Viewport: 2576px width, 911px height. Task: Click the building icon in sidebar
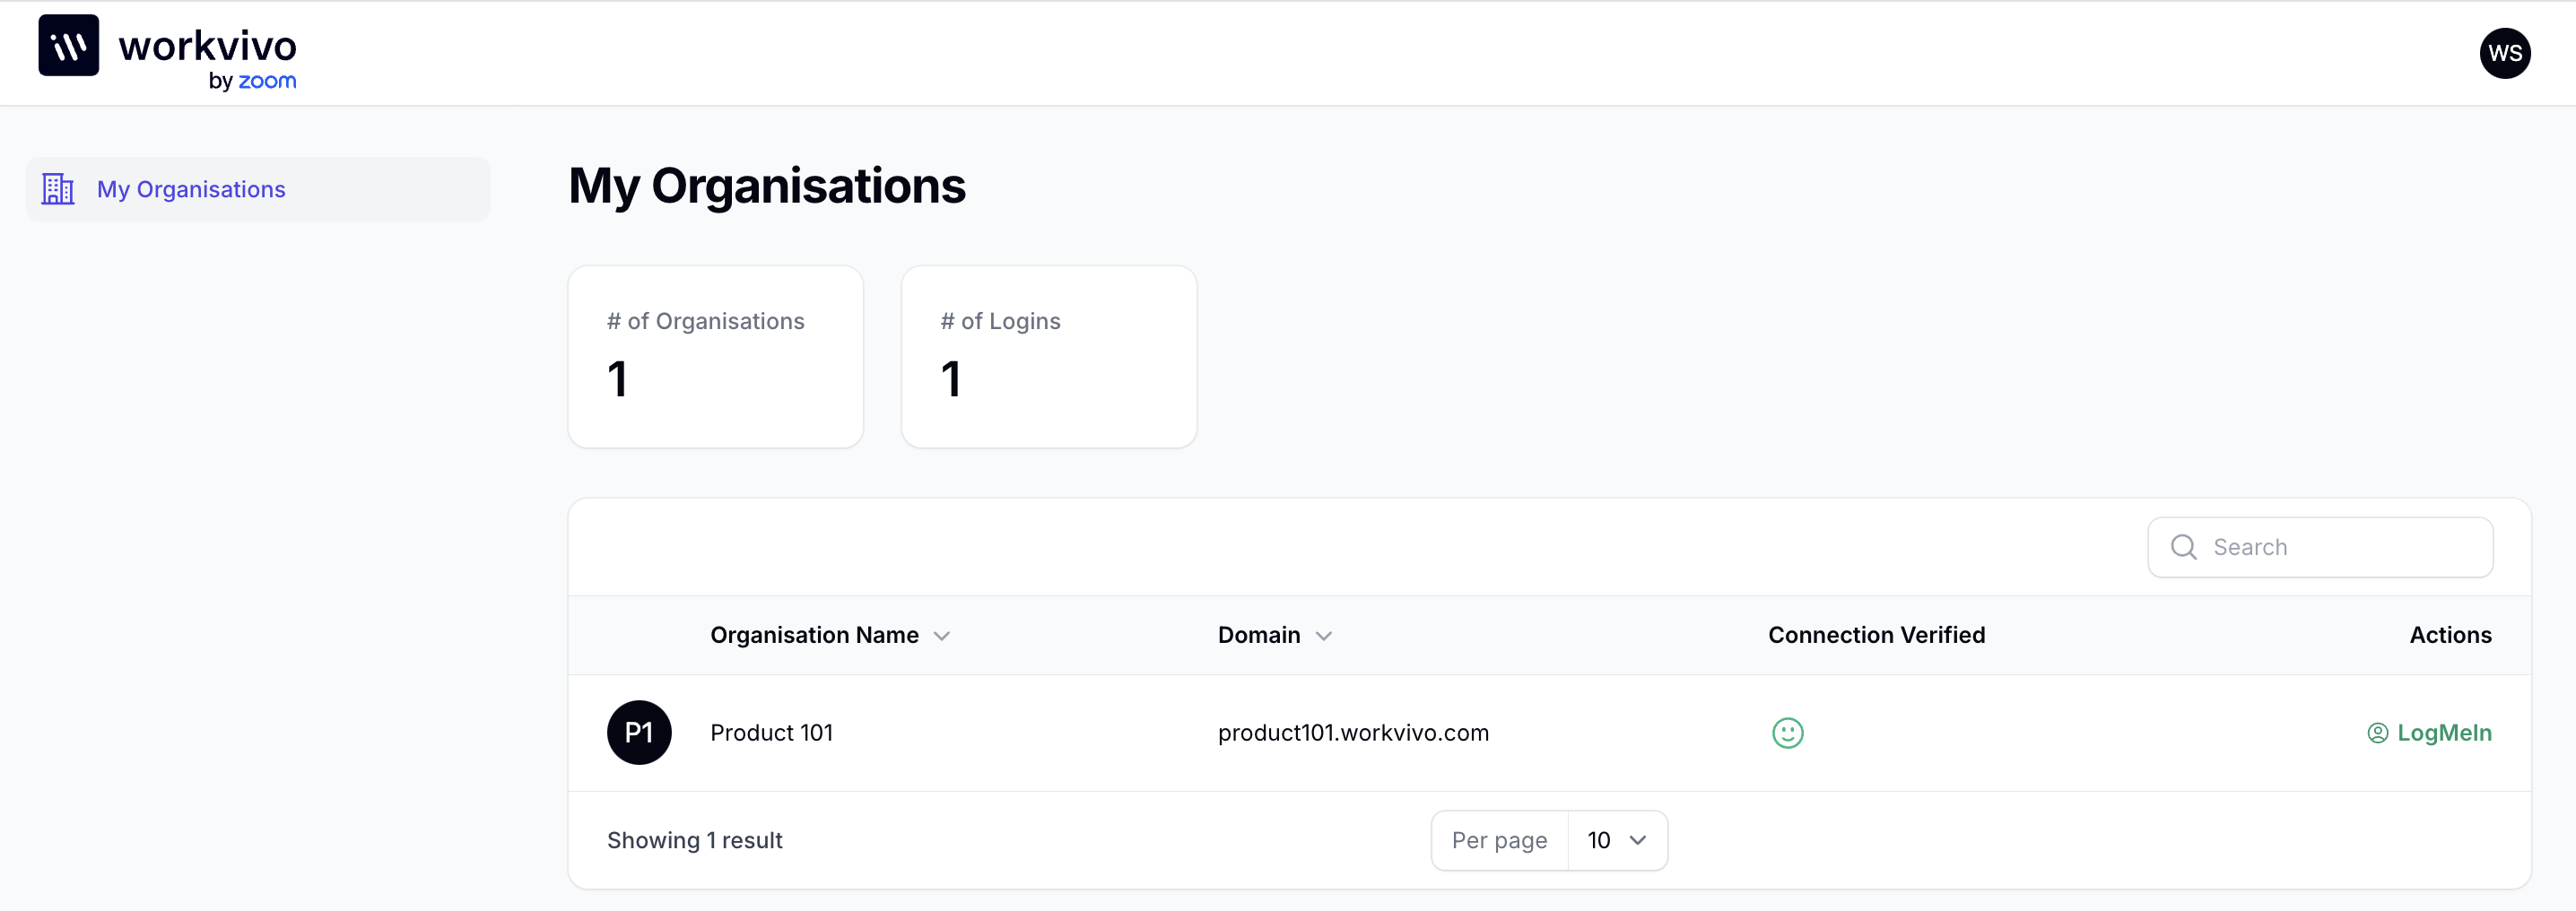58,189
